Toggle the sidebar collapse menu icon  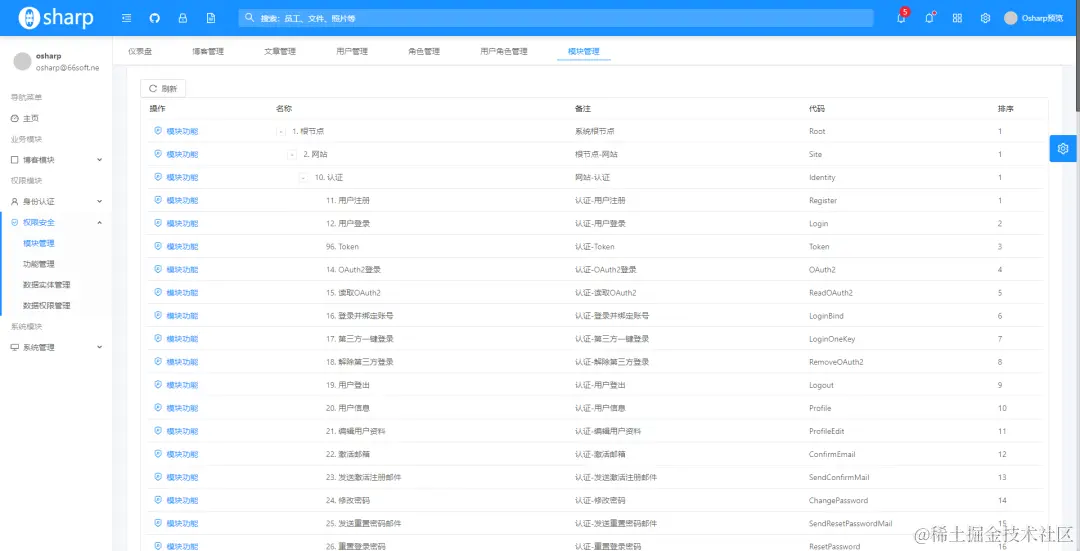coord(127,18)
